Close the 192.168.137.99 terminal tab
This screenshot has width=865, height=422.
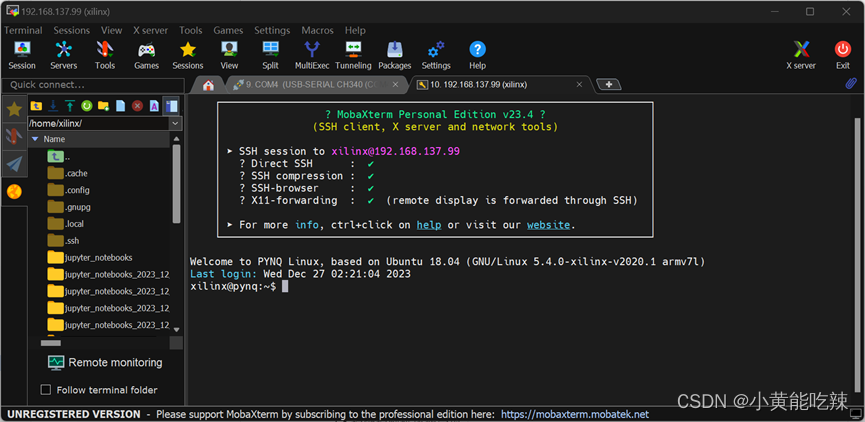[x=579, y=84]
